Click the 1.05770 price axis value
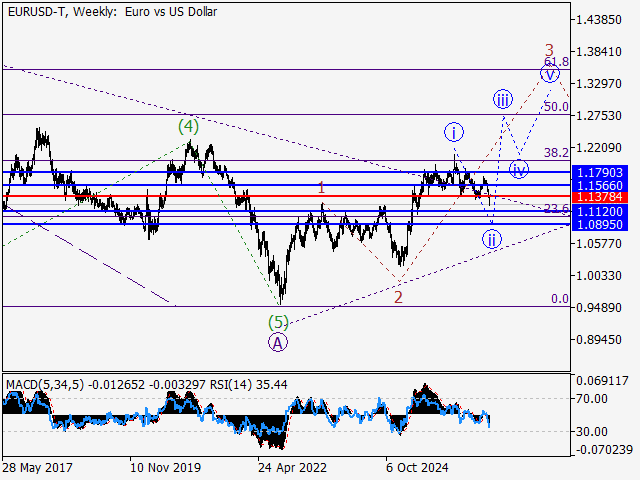This screenshot has height=480, width=640. click(x=599, y=244)
